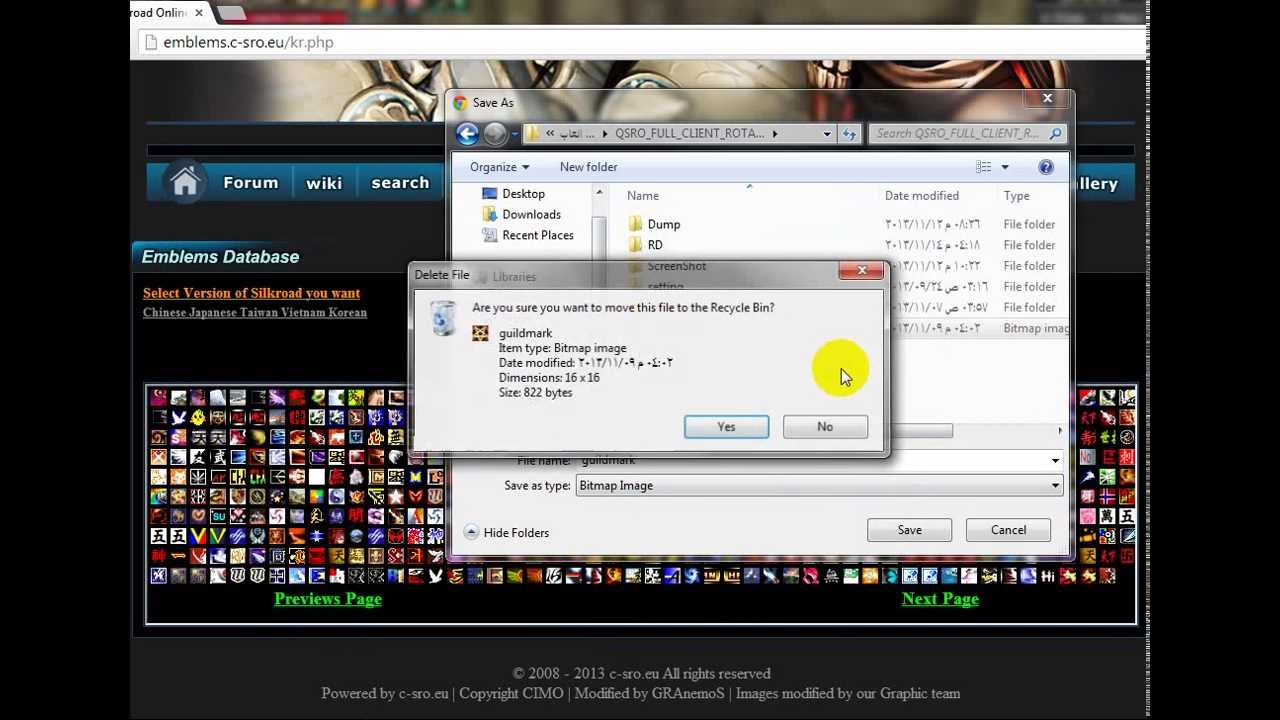Create a New folder
Screen dimensions: 1280x720
[588, 167]
